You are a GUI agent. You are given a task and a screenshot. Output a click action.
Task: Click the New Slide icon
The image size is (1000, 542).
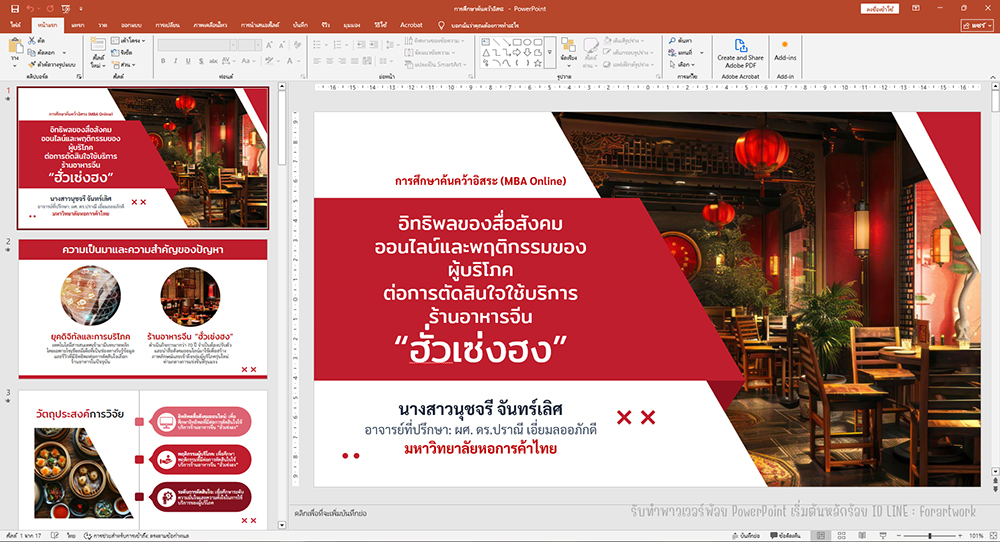(98, 44)
